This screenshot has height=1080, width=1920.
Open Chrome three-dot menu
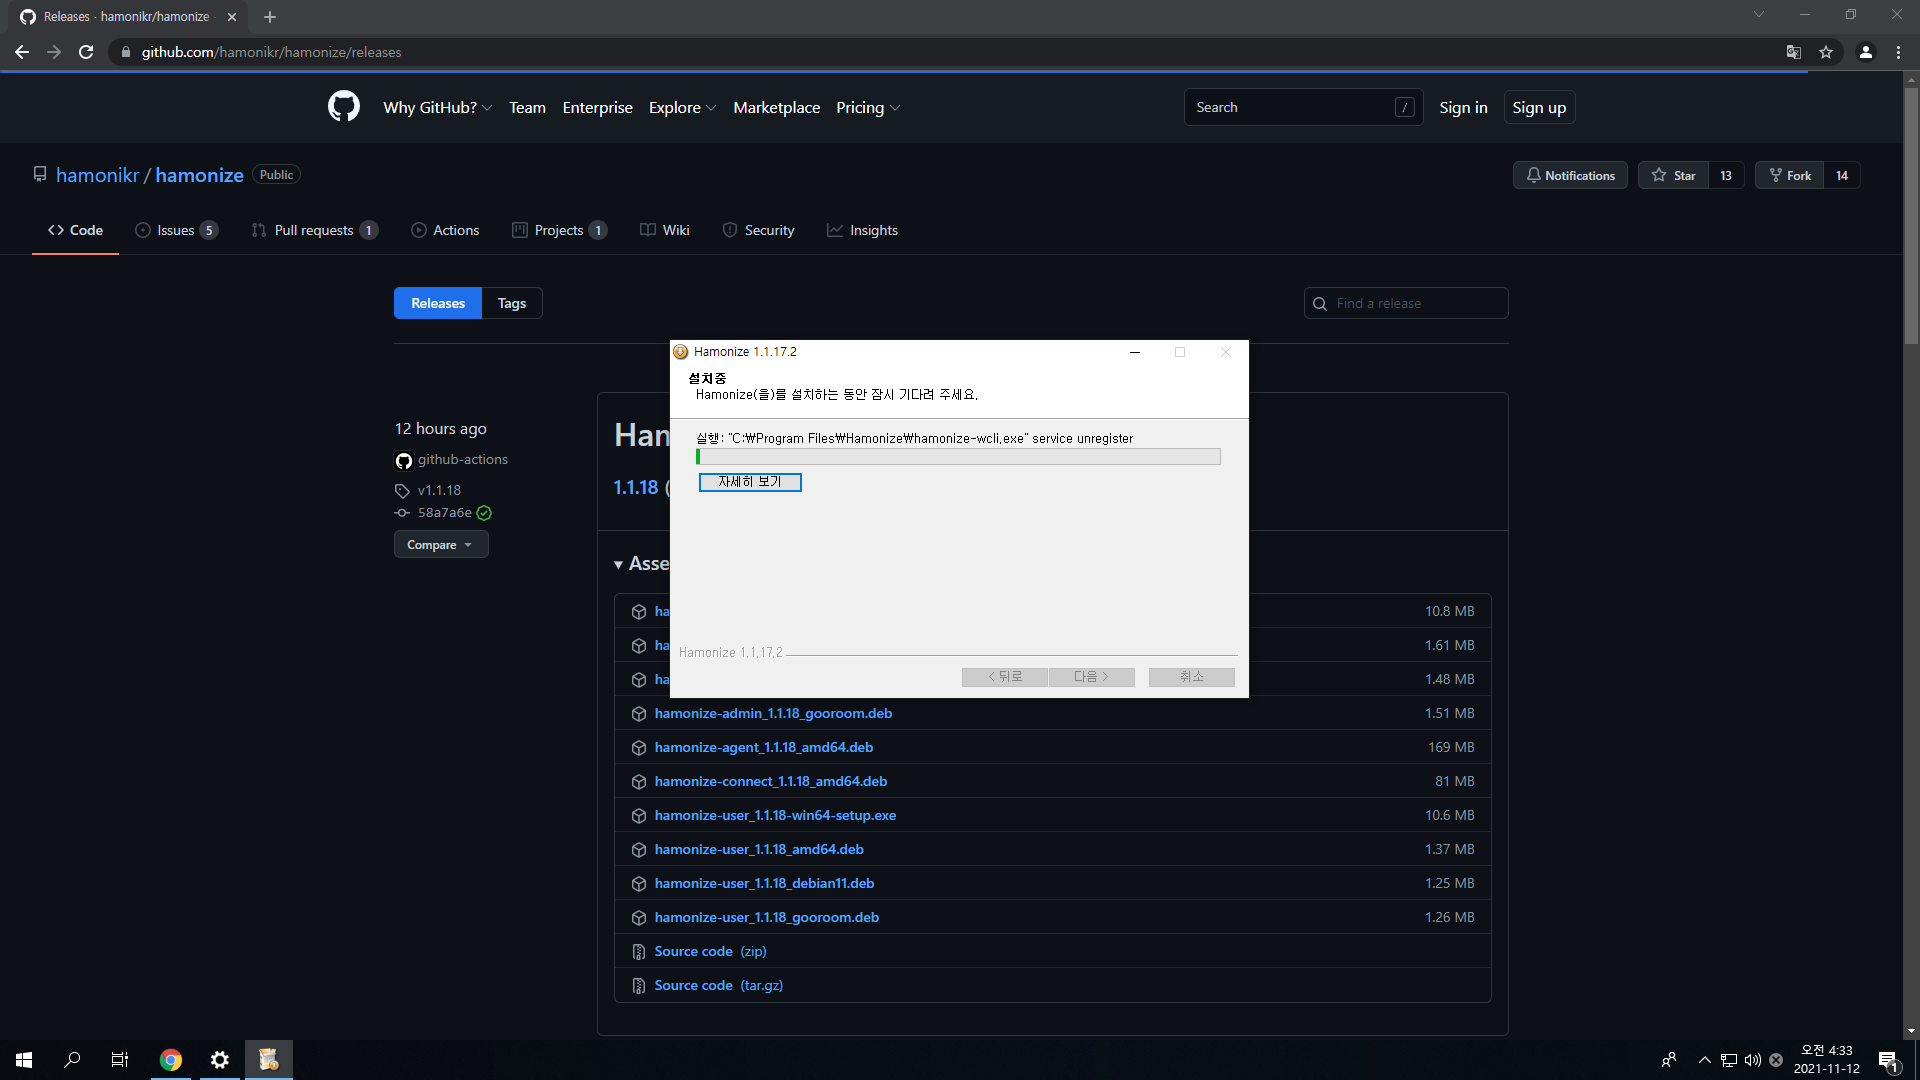coord(1898,52)
